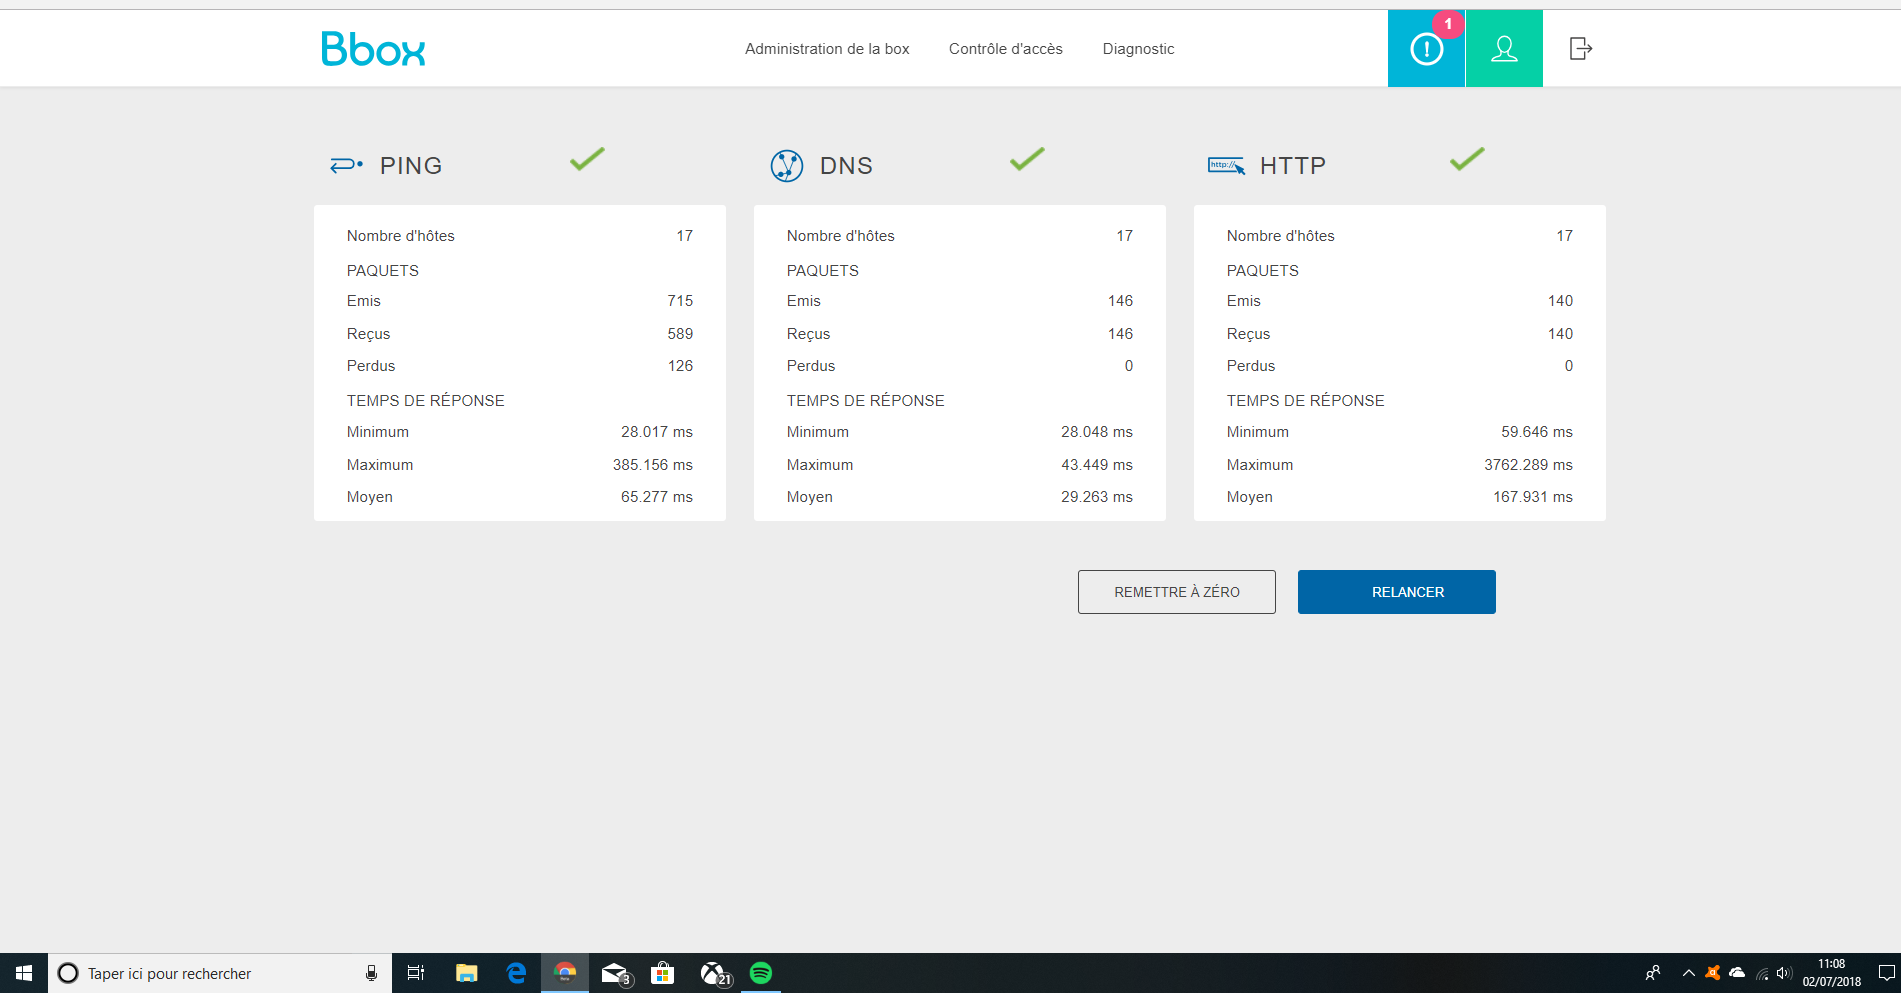
Task: Open the volume tray icon
Action: tap(1784, 973)
